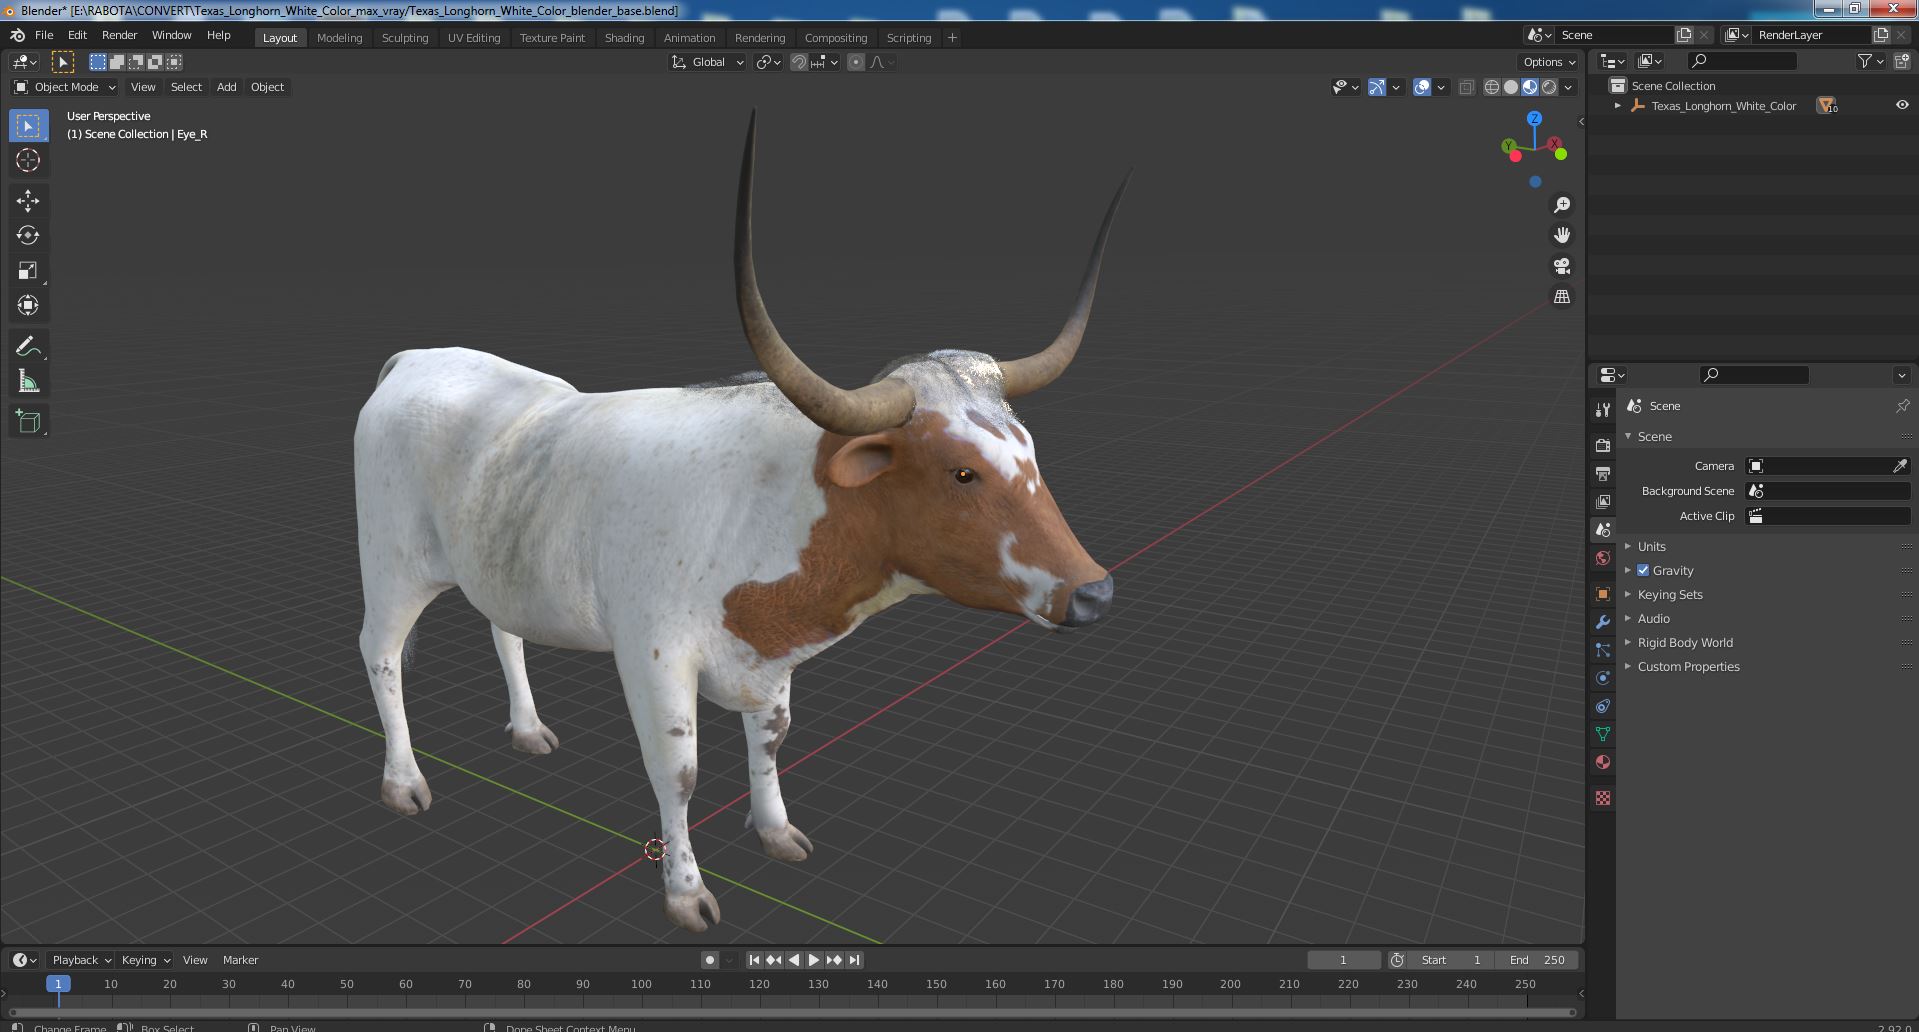
Task: Open World properties tab icon
Action: [x=1603, y=558]
